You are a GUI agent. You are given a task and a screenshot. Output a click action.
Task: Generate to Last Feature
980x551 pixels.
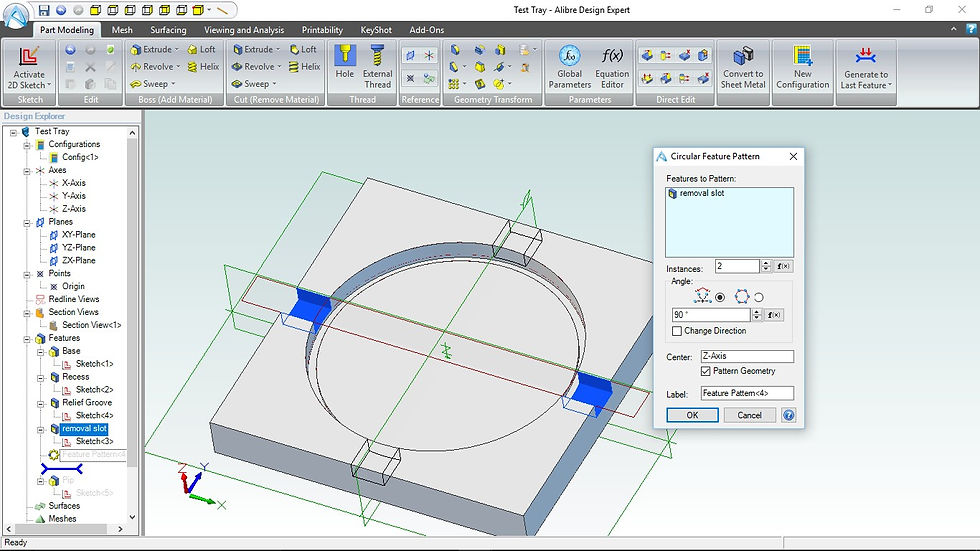tap(866, 66)
